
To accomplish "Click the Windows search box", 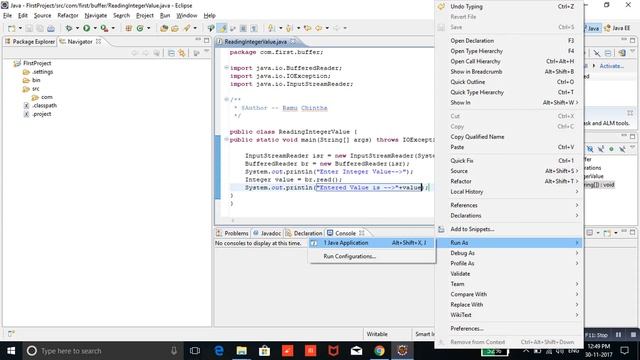I will click(102, 351).
